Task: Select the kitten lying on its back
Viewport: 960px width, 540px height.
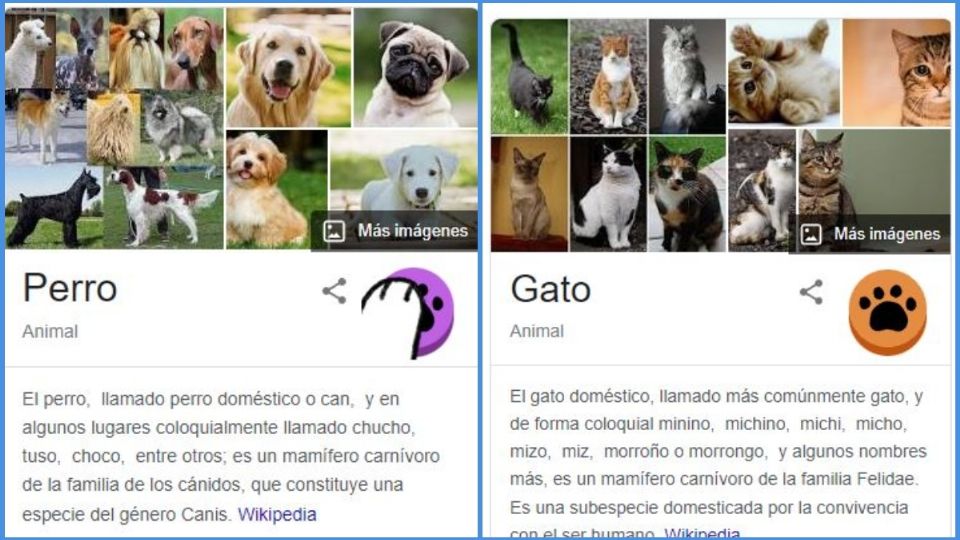Action: point(784,72)
